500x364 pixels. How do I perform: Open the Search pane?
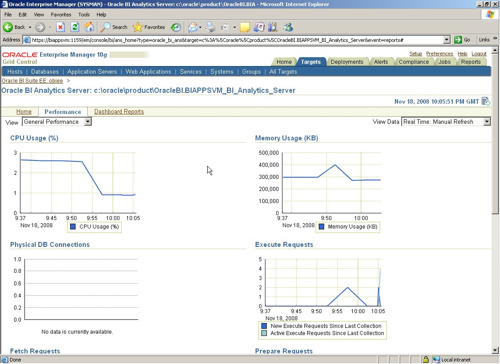114,27
